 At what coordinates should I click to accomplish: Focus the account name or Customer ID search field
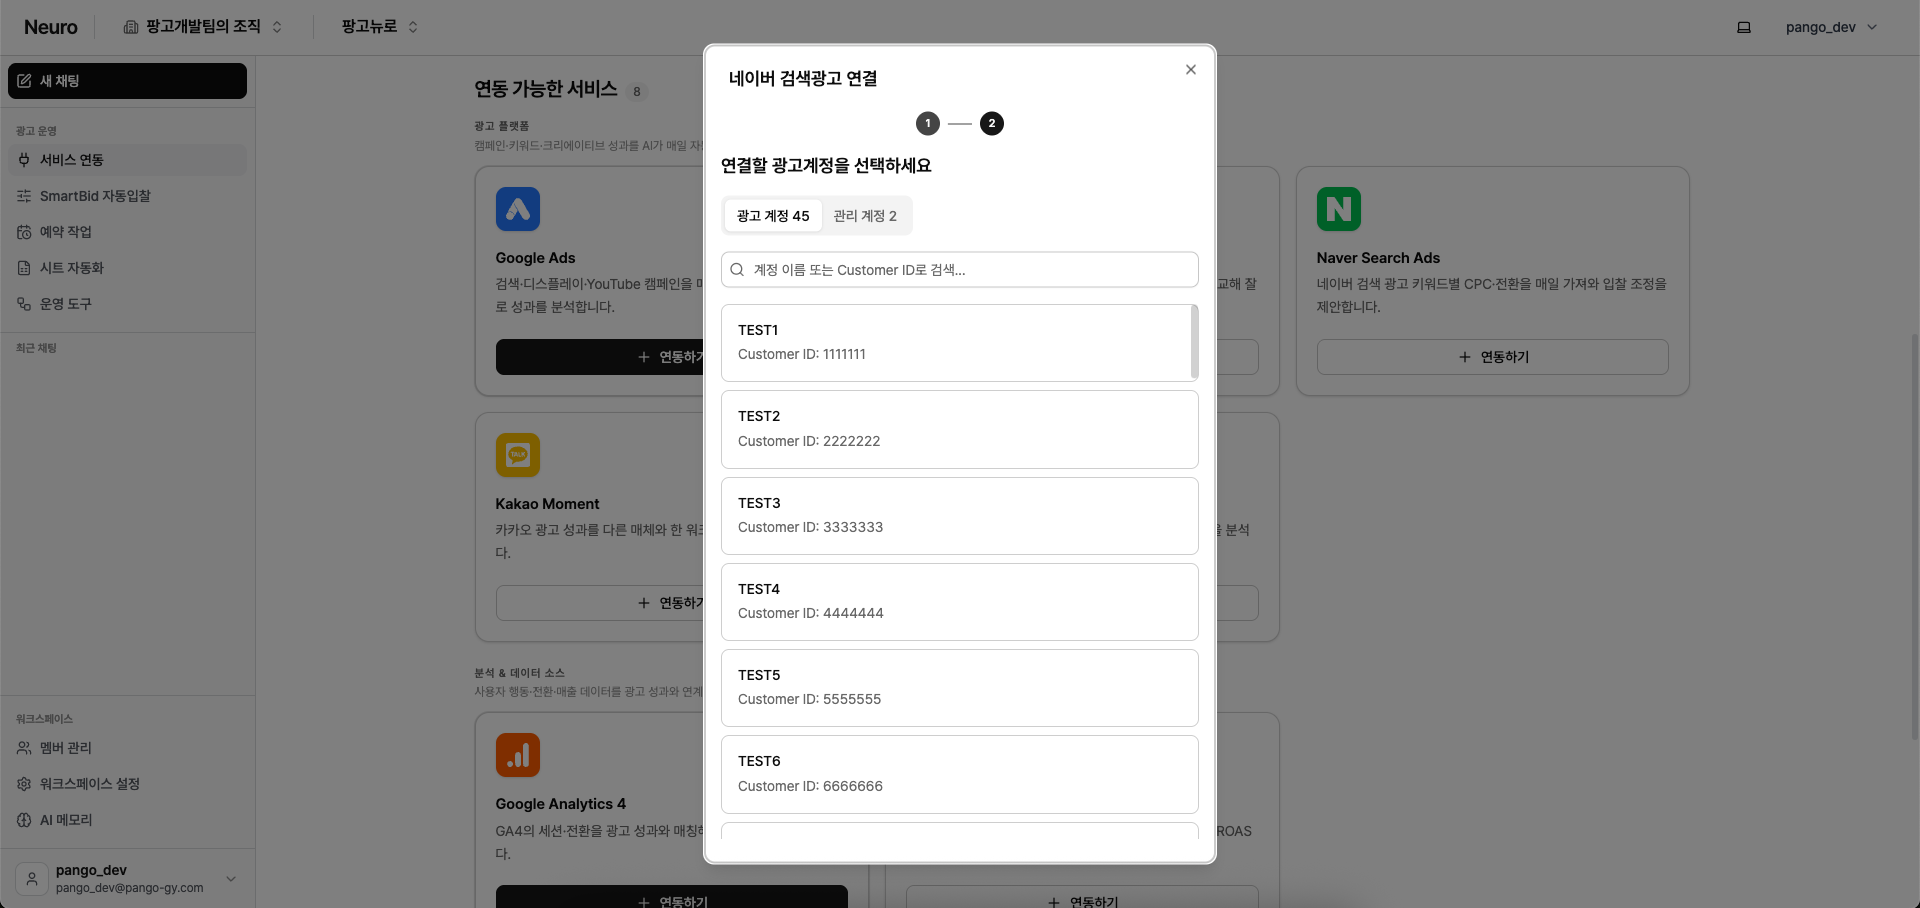point(959,270)
